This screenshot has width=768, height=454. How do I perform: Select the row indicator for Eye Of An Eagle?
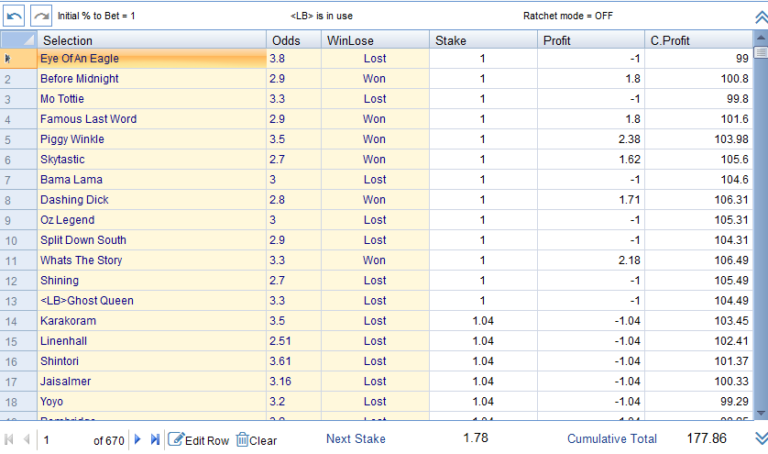tap(18, 59)
